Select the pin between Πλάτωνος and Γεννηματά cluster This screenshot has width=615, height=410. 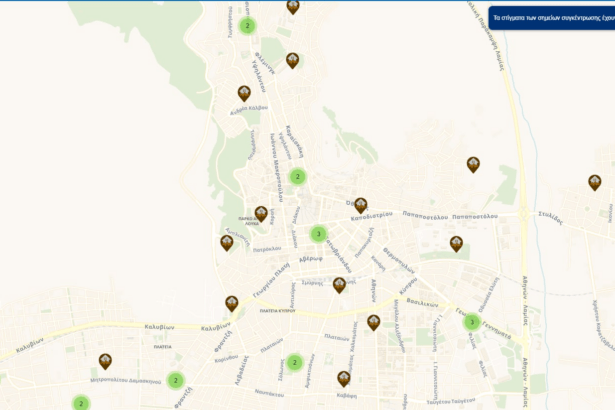tap(374, 321)
